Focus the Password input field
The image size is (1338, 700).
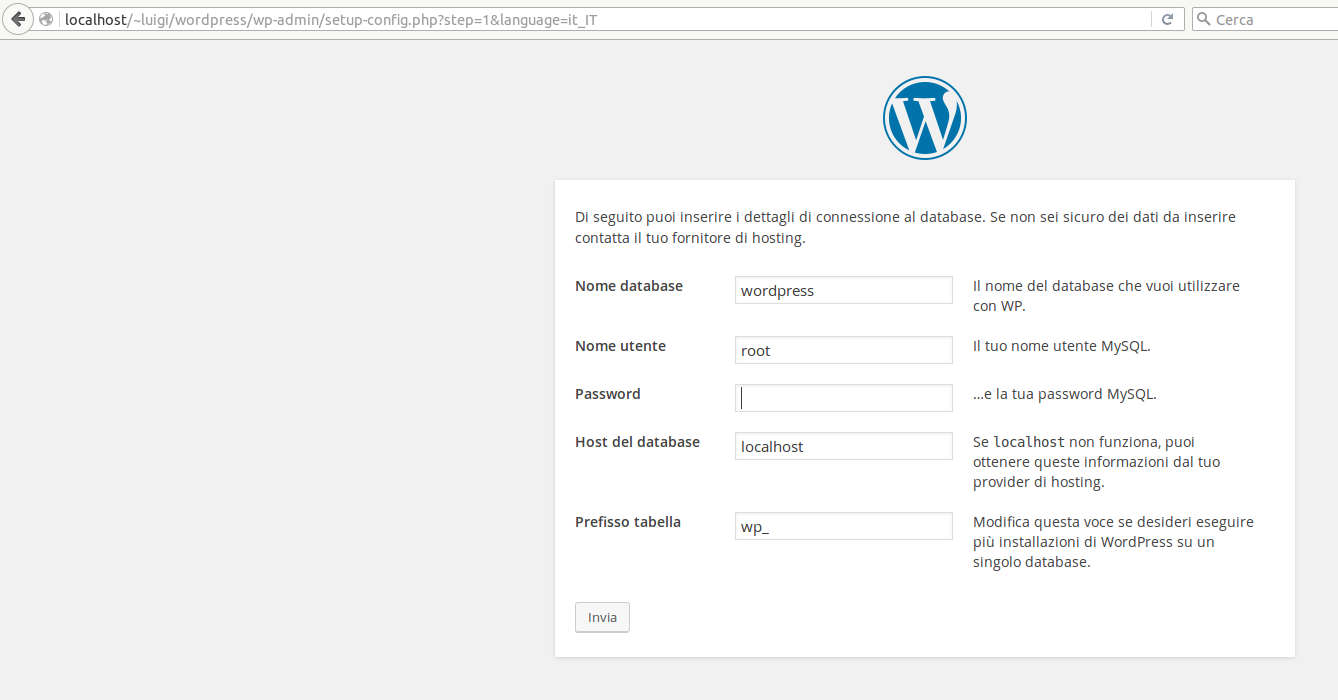pyautogui.click(x=844, y=398)
